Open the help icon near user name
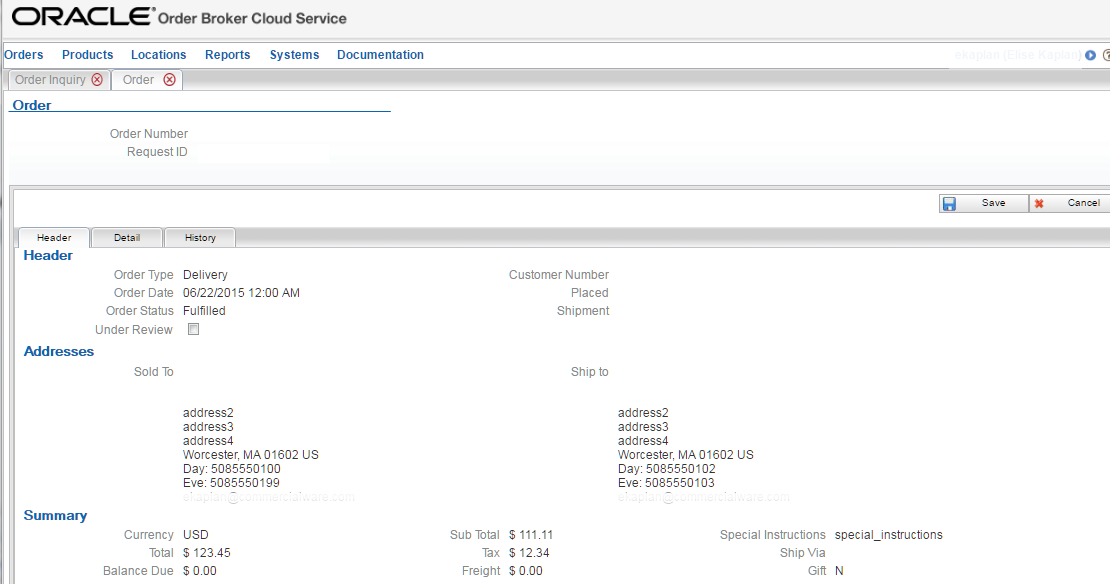 click(x=1104, y=55)
